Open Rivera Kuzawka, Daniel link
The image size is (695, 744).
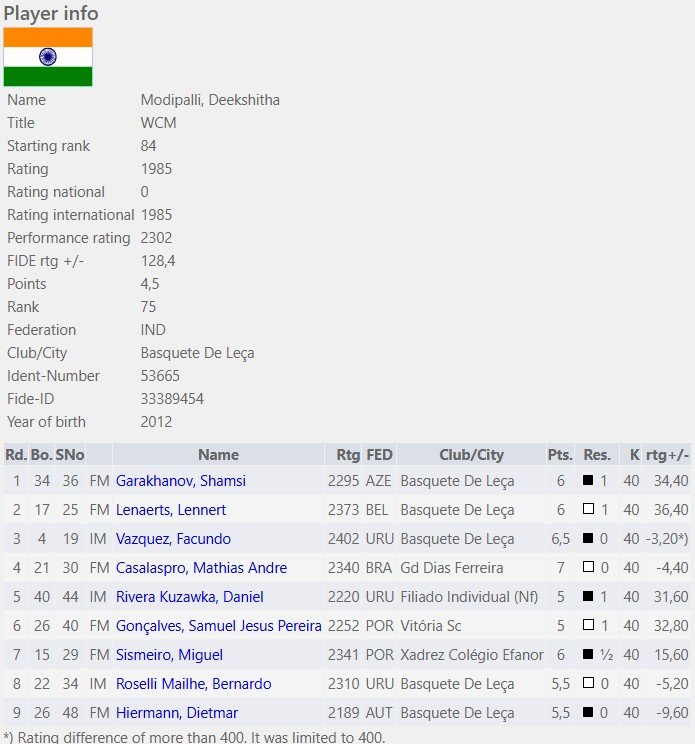[x=189, y=596]
